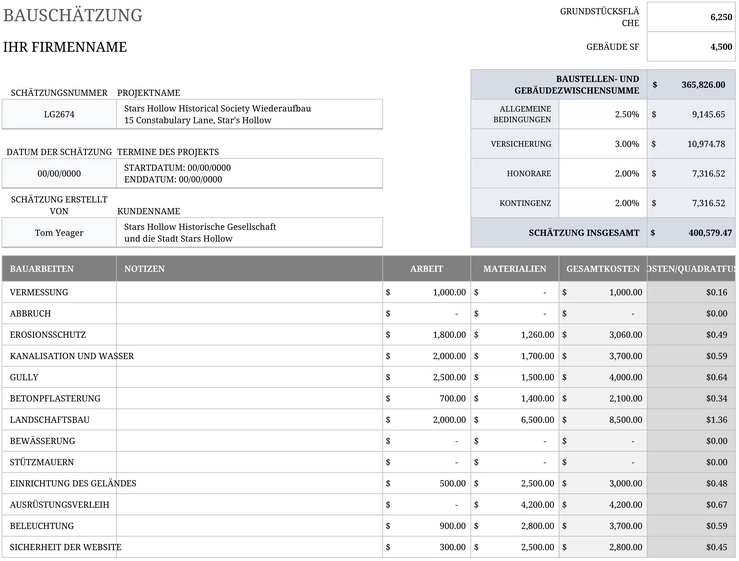Click Beleuchtung labor cost 900.00
The width and height of the screenshot is (739, 561).
(x=427, y=526)
